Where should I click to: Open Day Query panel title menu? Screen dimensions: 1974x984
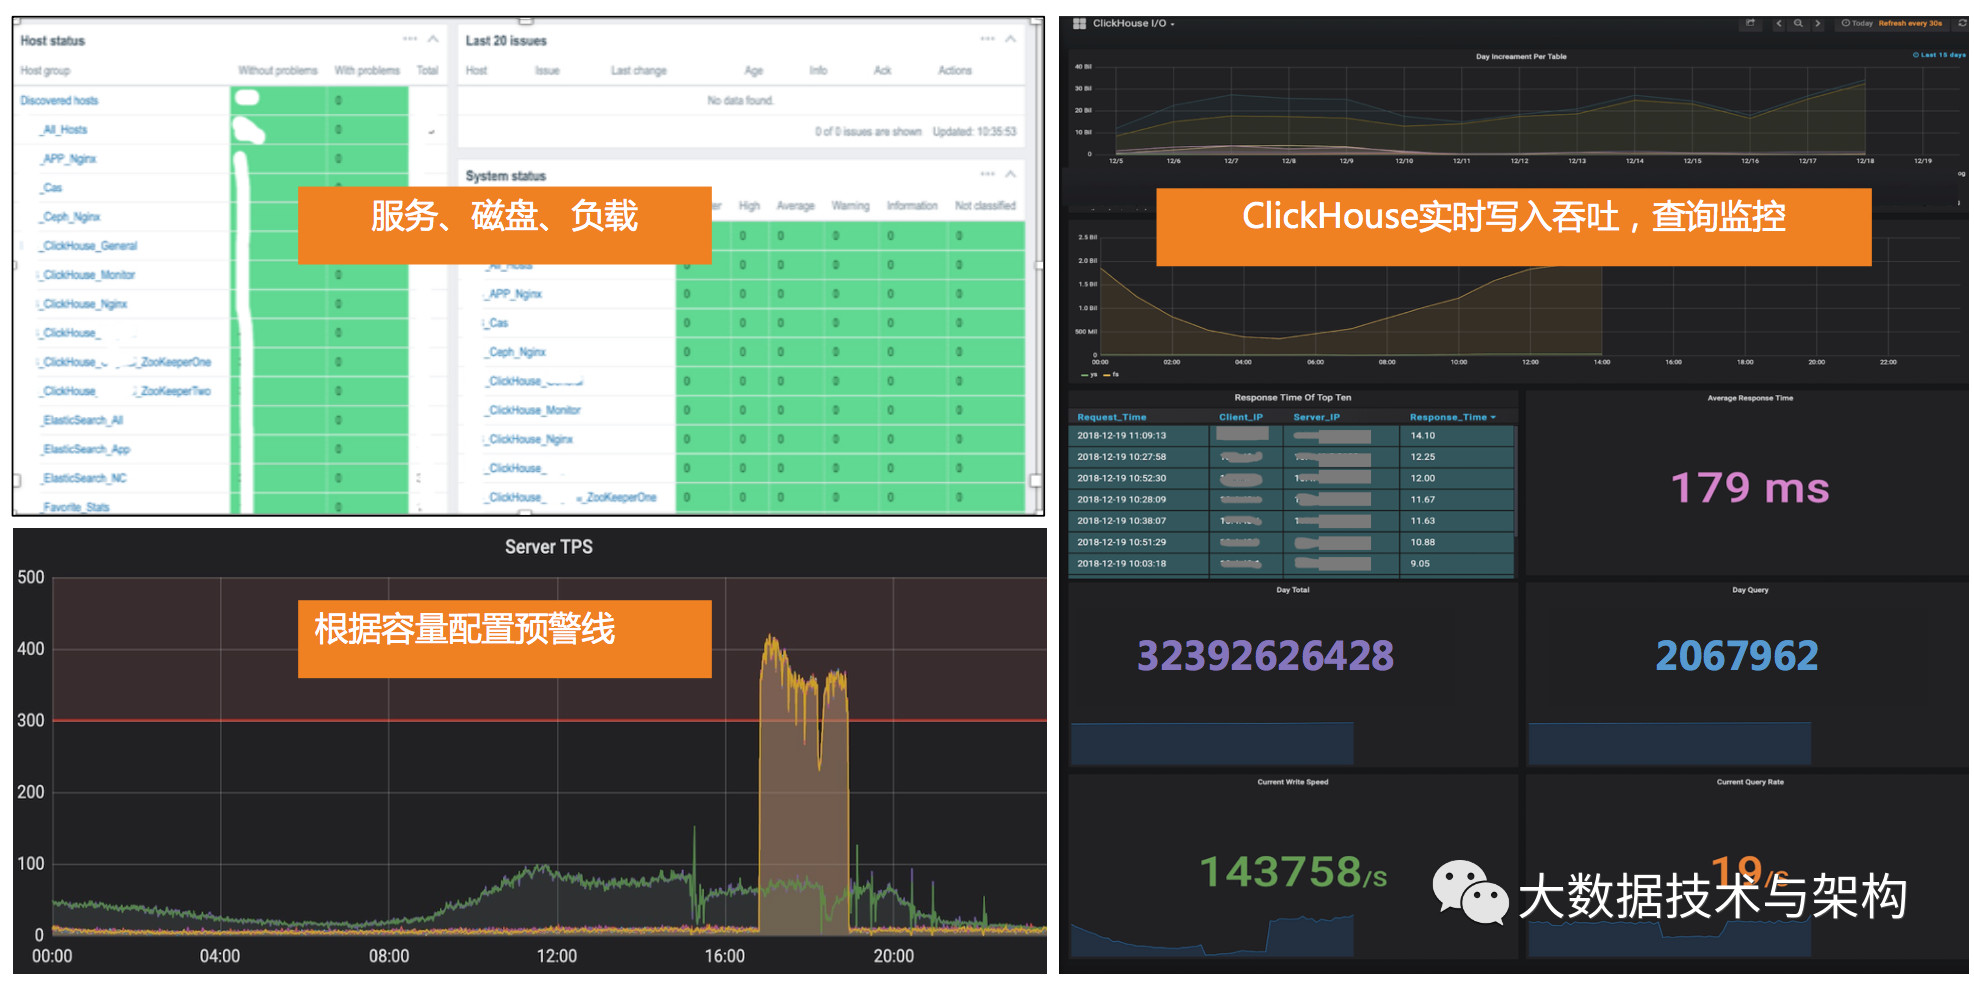click(x=1749, y=590)
